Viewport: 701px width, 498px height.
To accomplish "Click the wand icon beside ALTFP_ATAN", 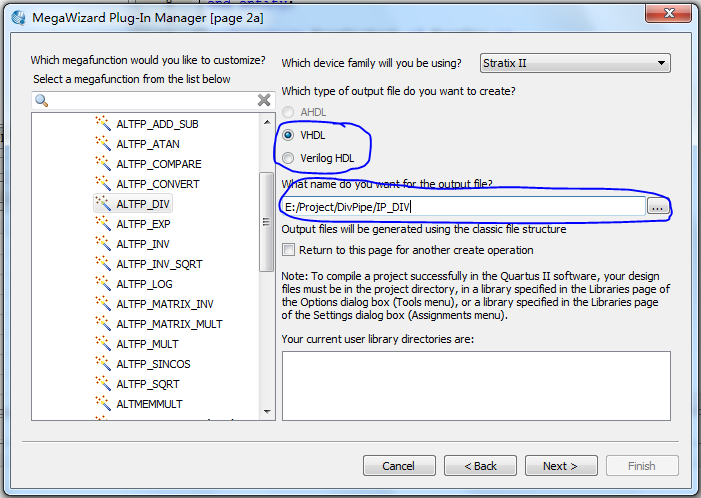I will click(x=103, y=143).
